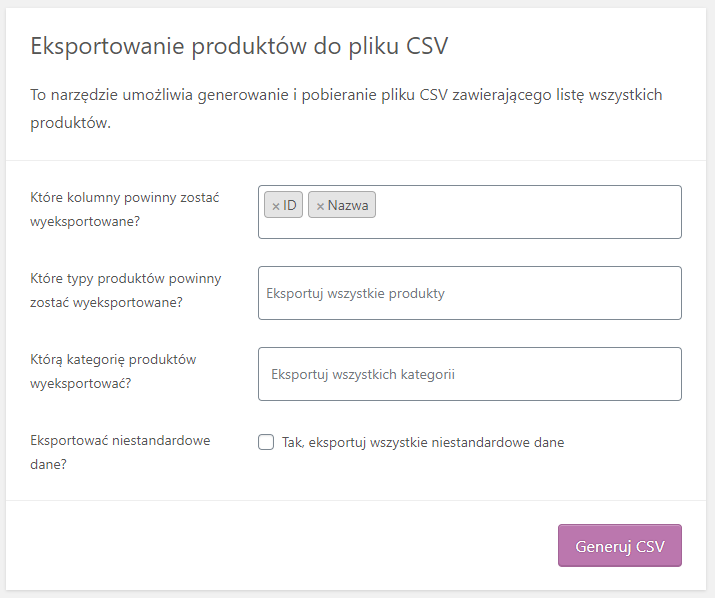This screenshot has width=715, height=598.
Task: Remove the ID column tag with its ×
Action: coord(275,206)
